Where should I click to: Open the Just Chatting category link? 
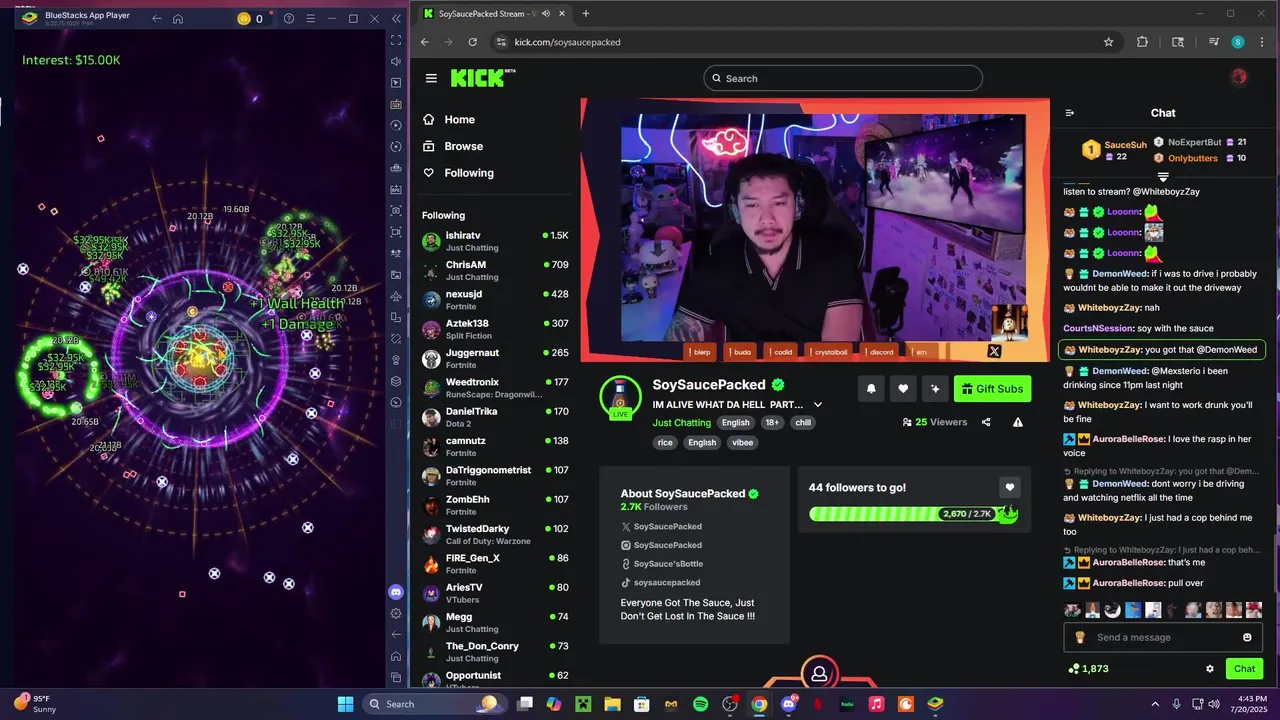coord(682,423)
